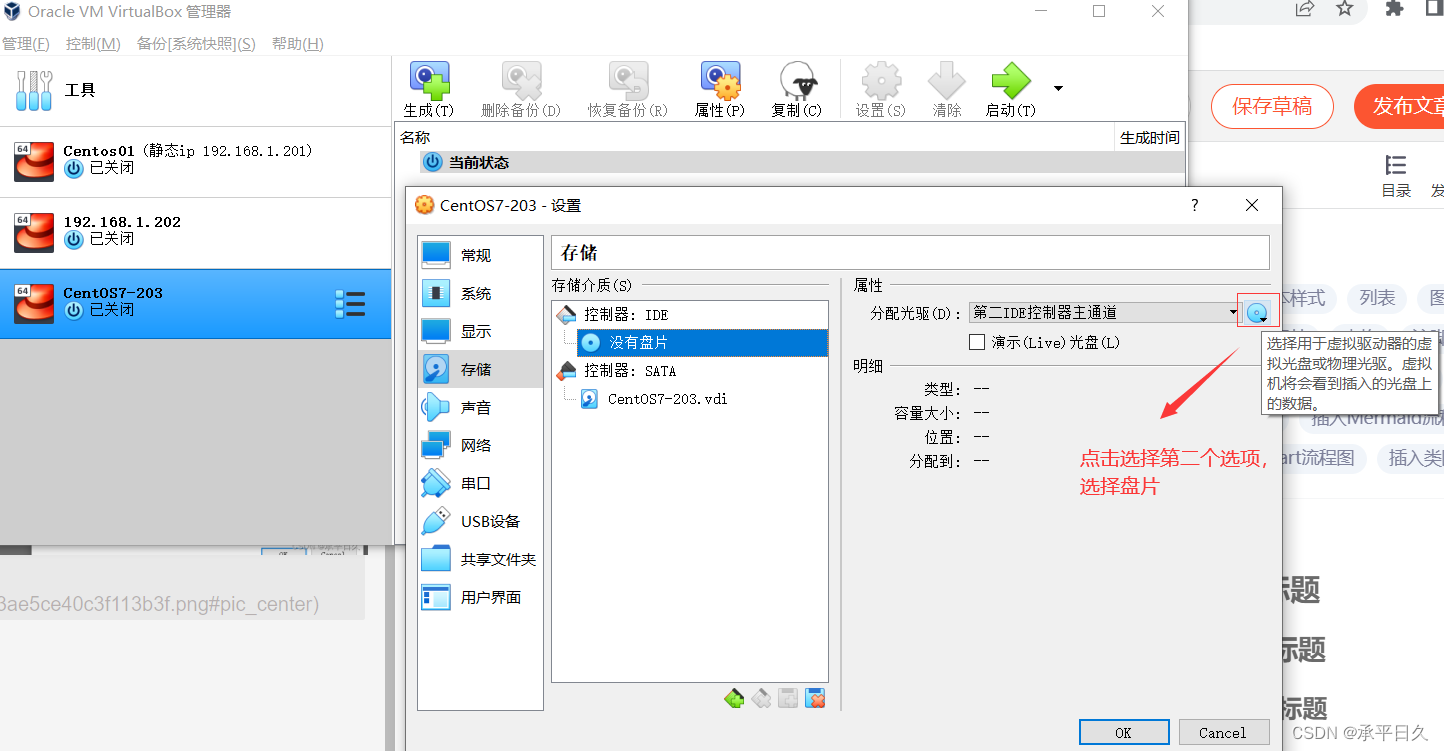Click Cancel in the settings dialog
Image resolution: width=1444 pixels, height=751 pixels.
click(1224, 732)
